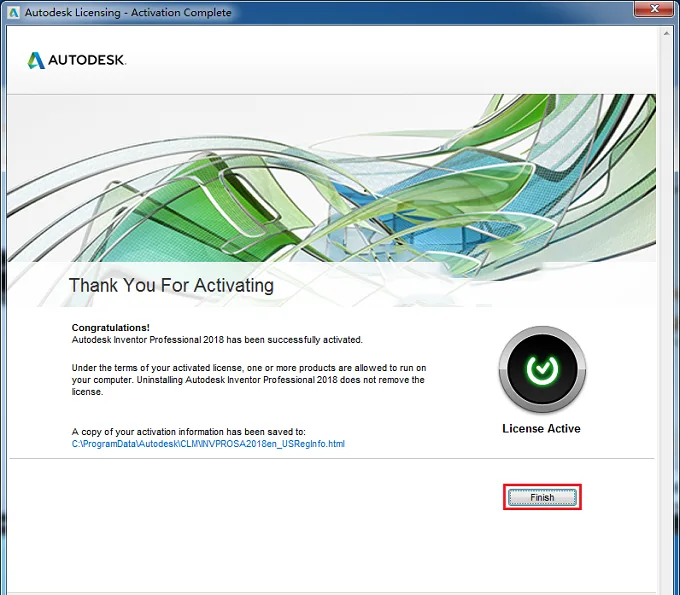
Task: Click 'has been successfully activated' sentence
Action: (217, 340)
